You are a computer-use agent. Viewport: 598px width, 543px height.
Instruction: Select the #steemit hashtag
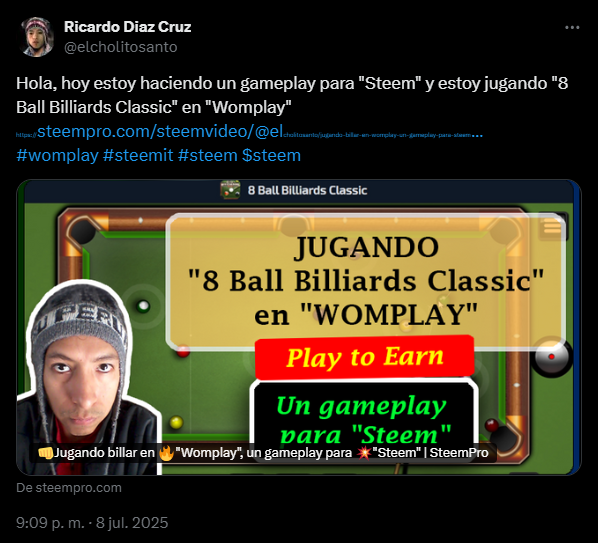(138, 156)
